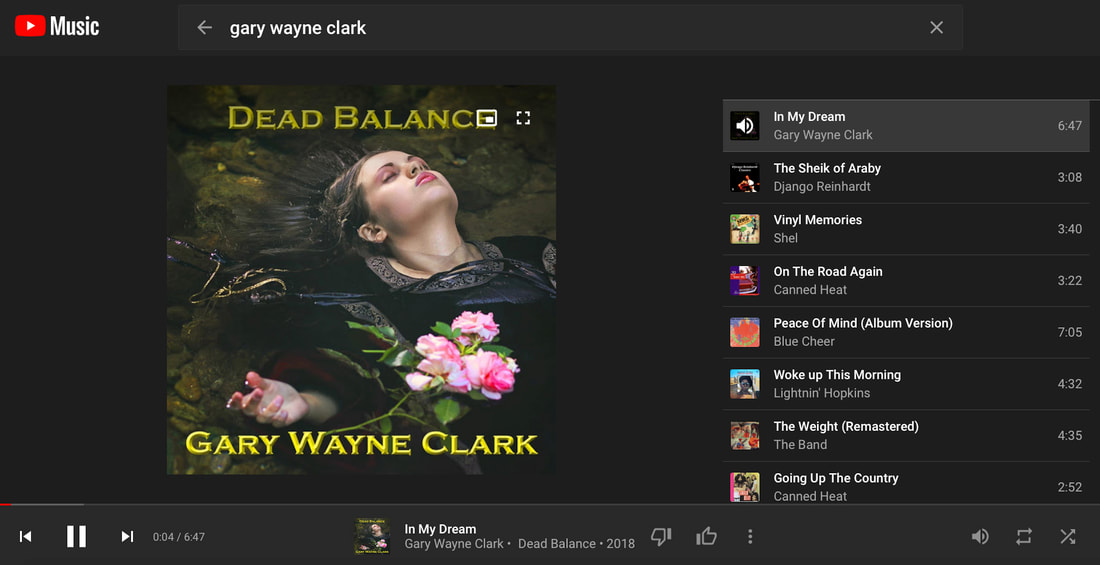Open The Band in the queue
This screenshot has height=565, width=1100.
(x=800, y=444)
